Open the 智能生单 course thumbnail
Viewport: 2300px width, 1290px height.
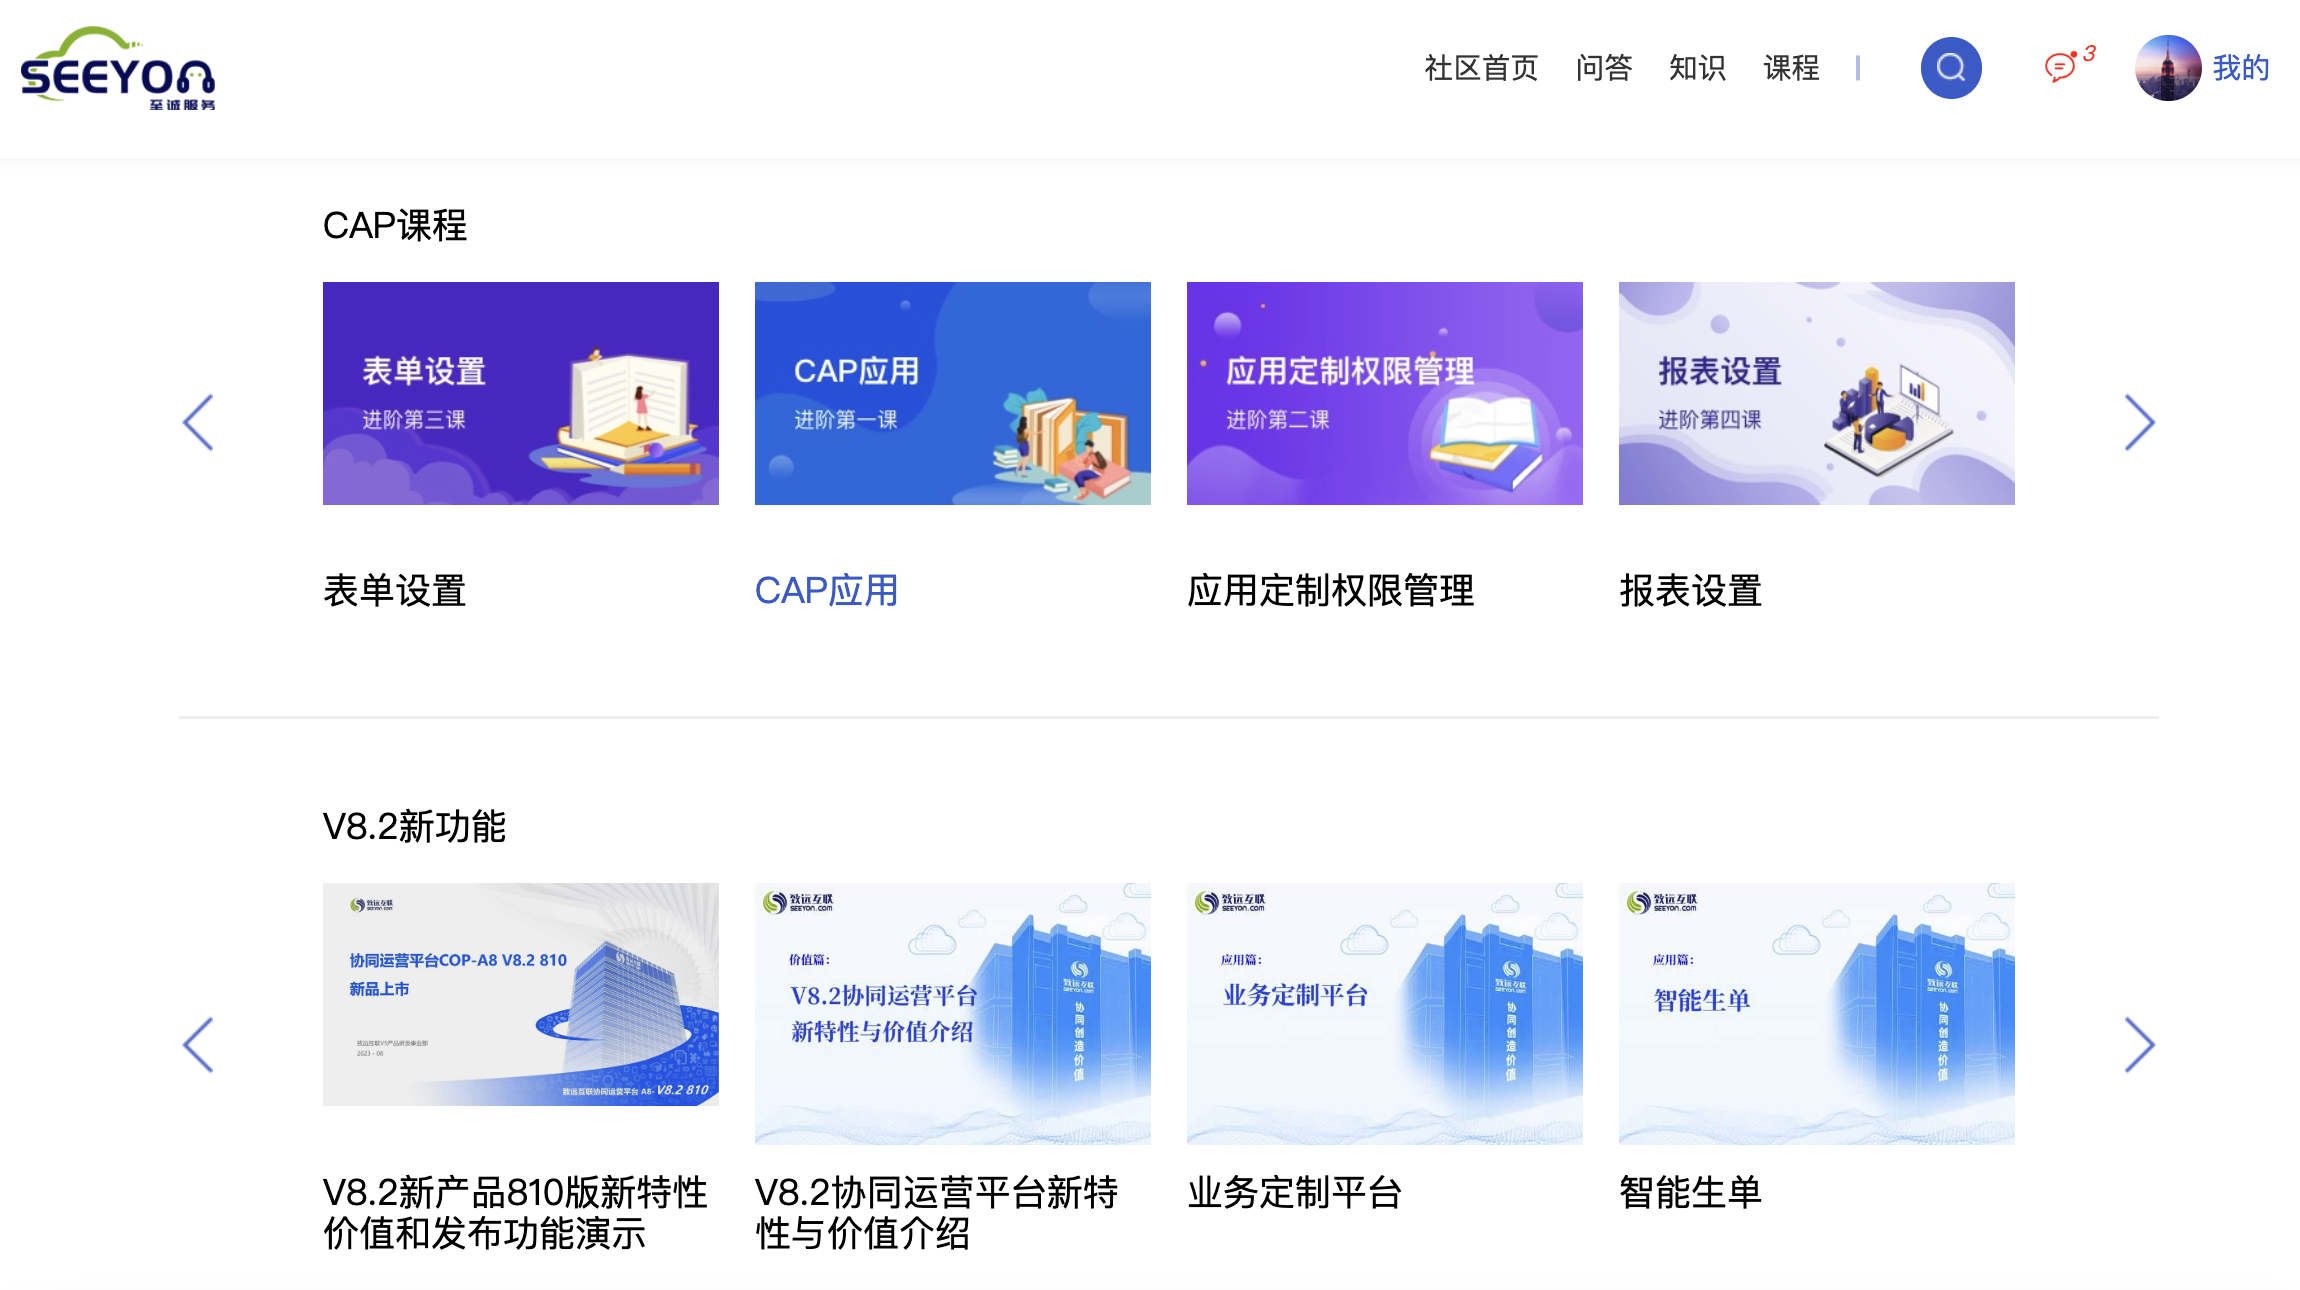pos(1816,1012)
